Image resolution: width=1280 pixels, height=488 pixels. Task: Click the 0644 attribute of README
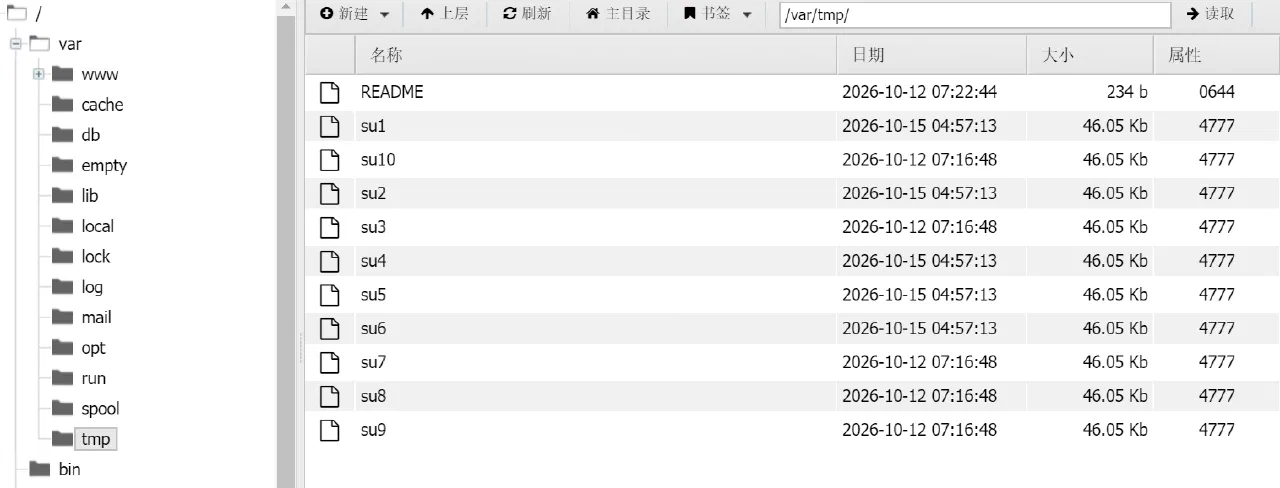(1216, 92)
